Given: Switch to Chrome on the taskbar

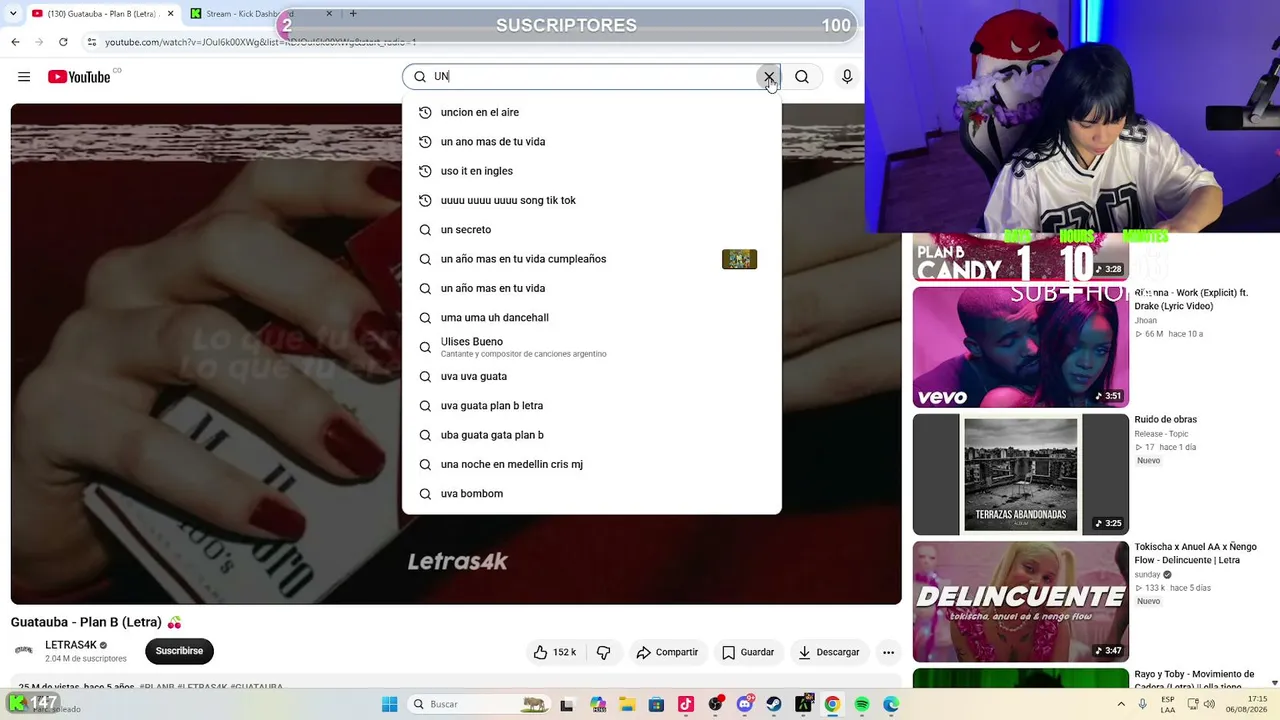Looking at the screenshot, I should pos(832,704).
